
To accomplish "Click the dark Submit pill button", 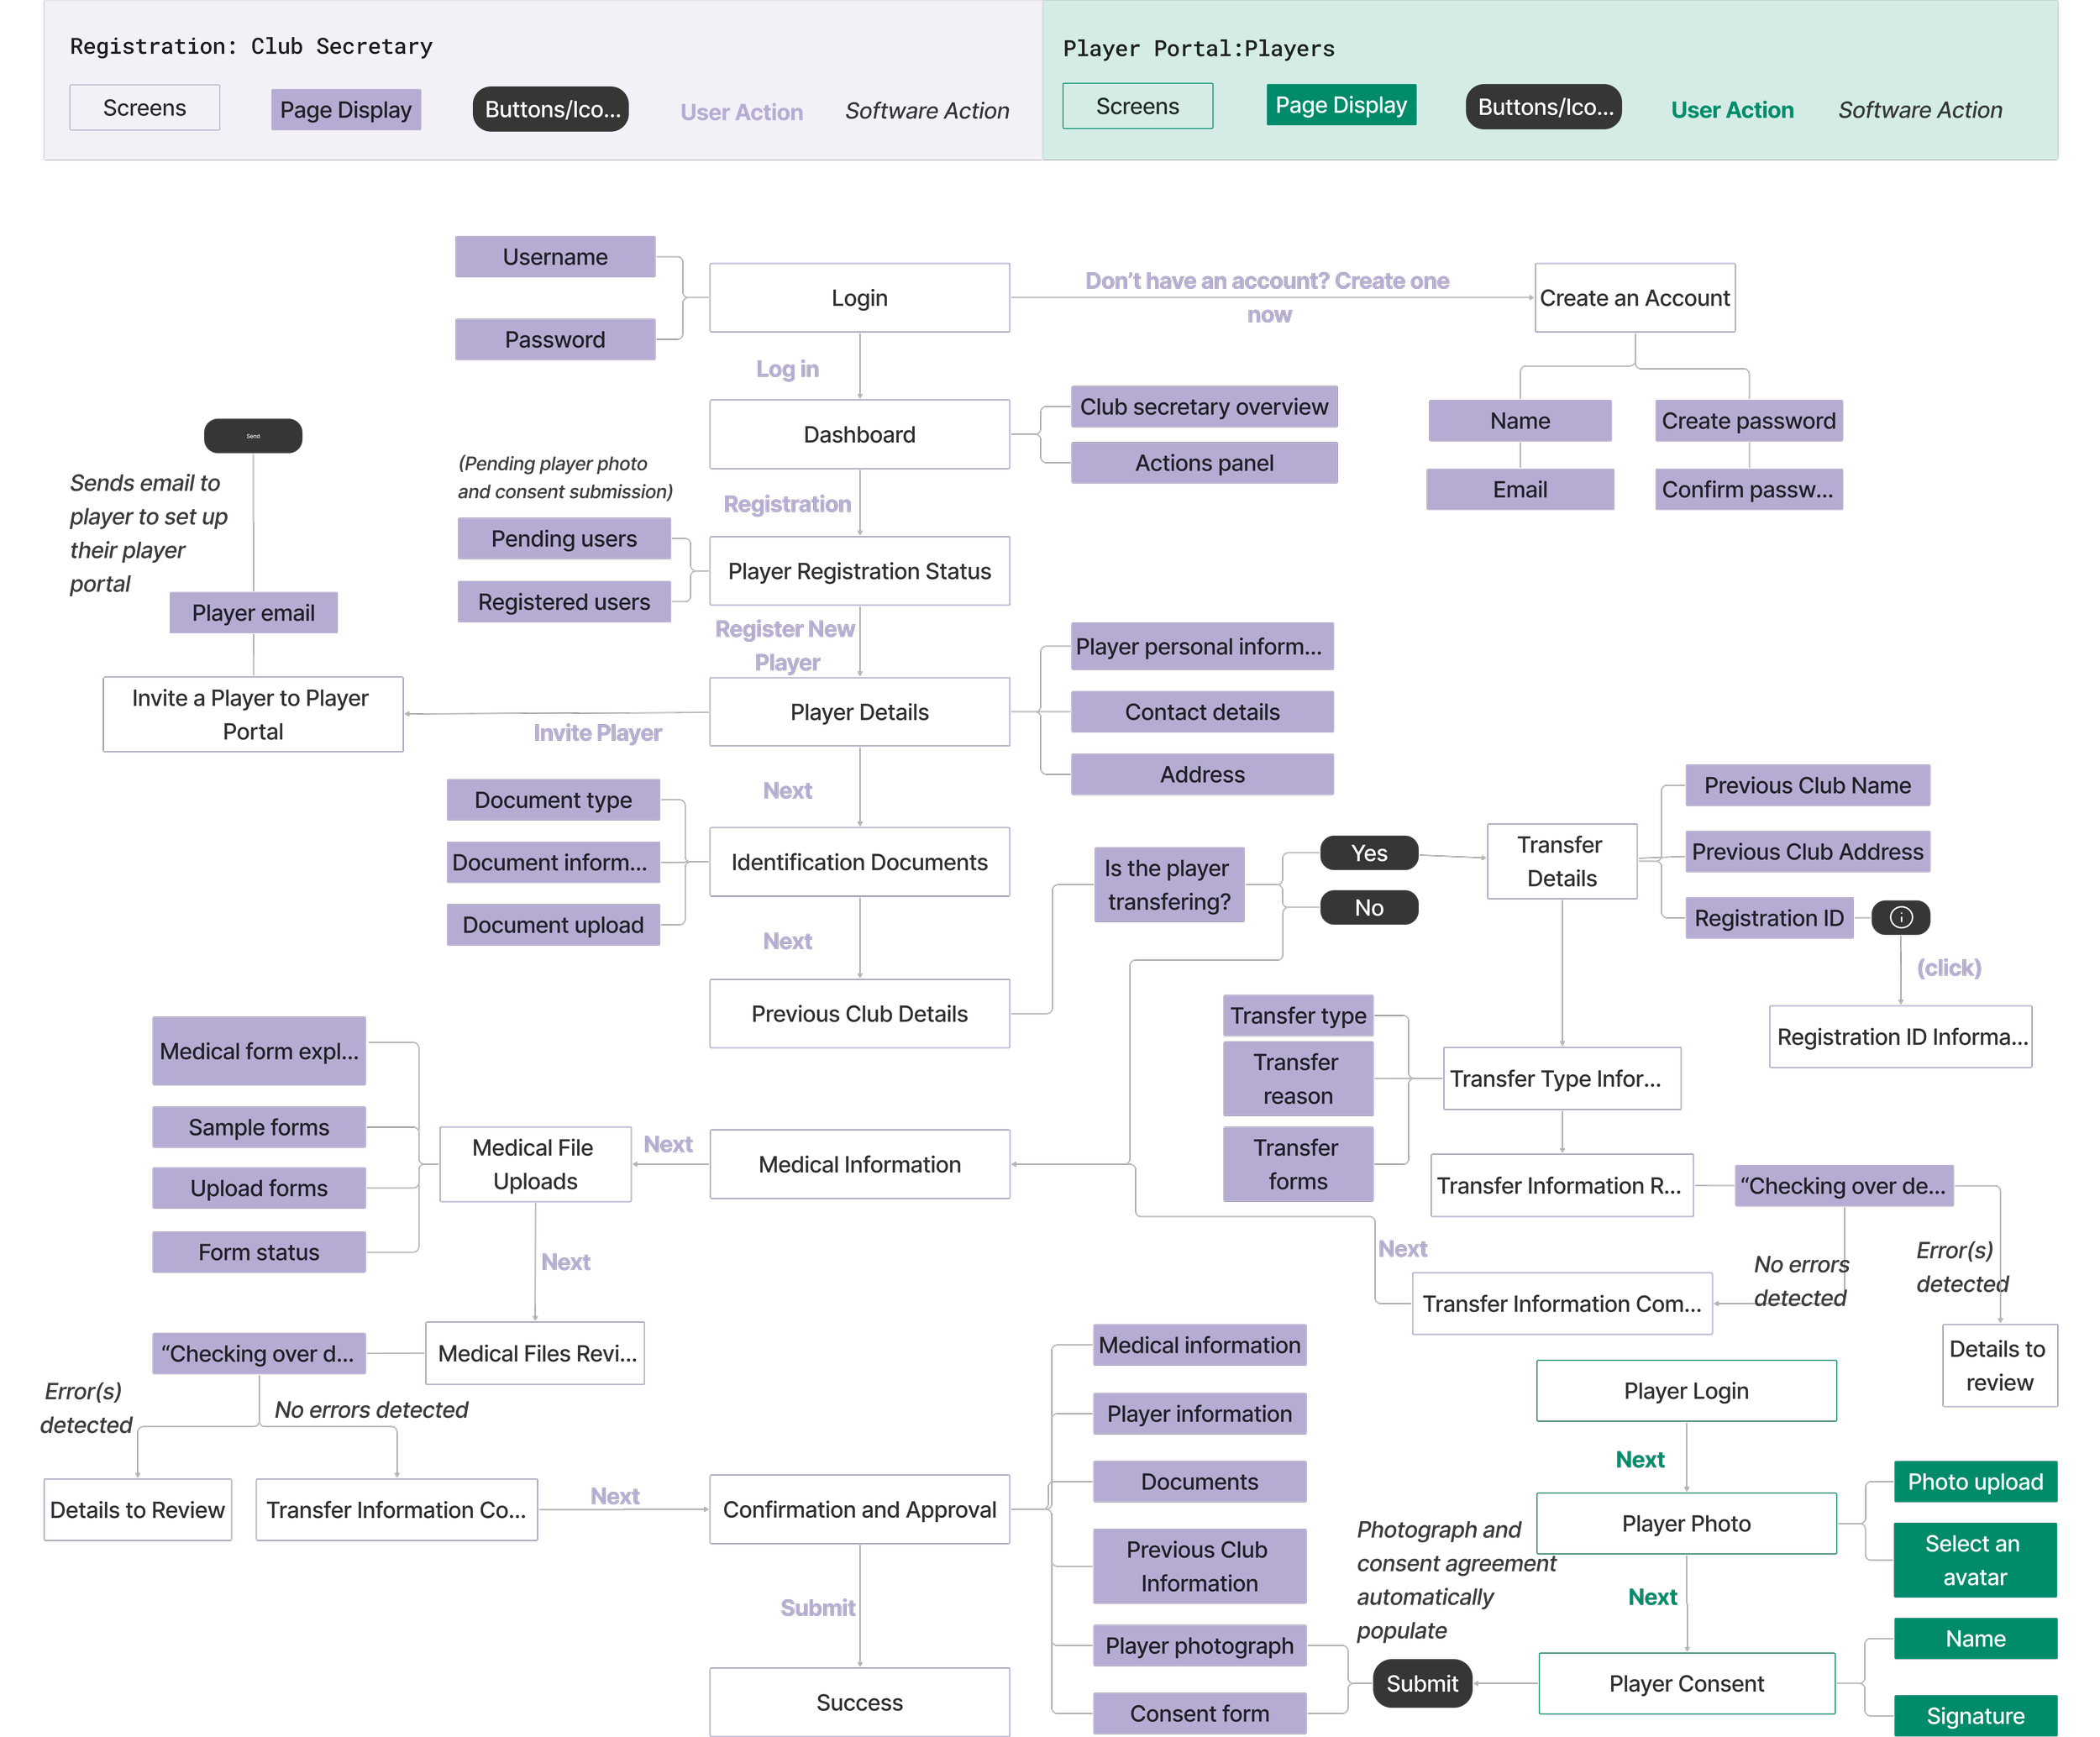I will point(1421,1684).
